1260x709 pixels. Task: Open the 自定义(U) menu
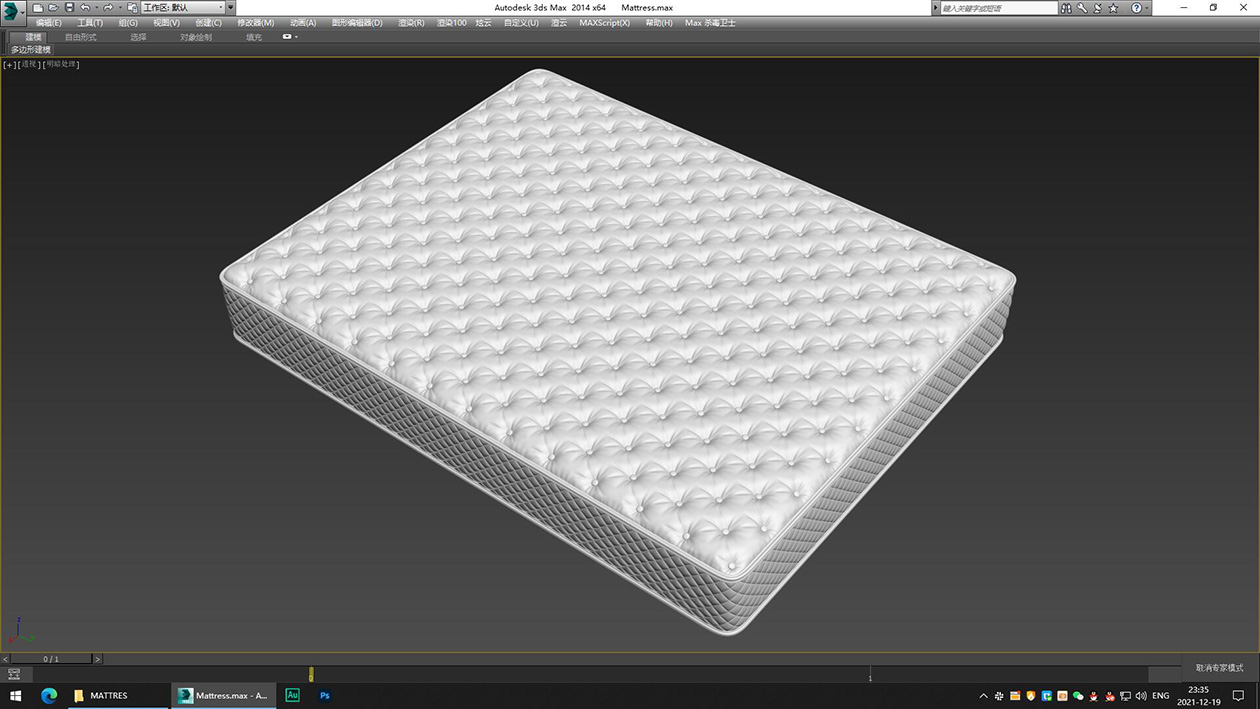(x=521, y=22)
